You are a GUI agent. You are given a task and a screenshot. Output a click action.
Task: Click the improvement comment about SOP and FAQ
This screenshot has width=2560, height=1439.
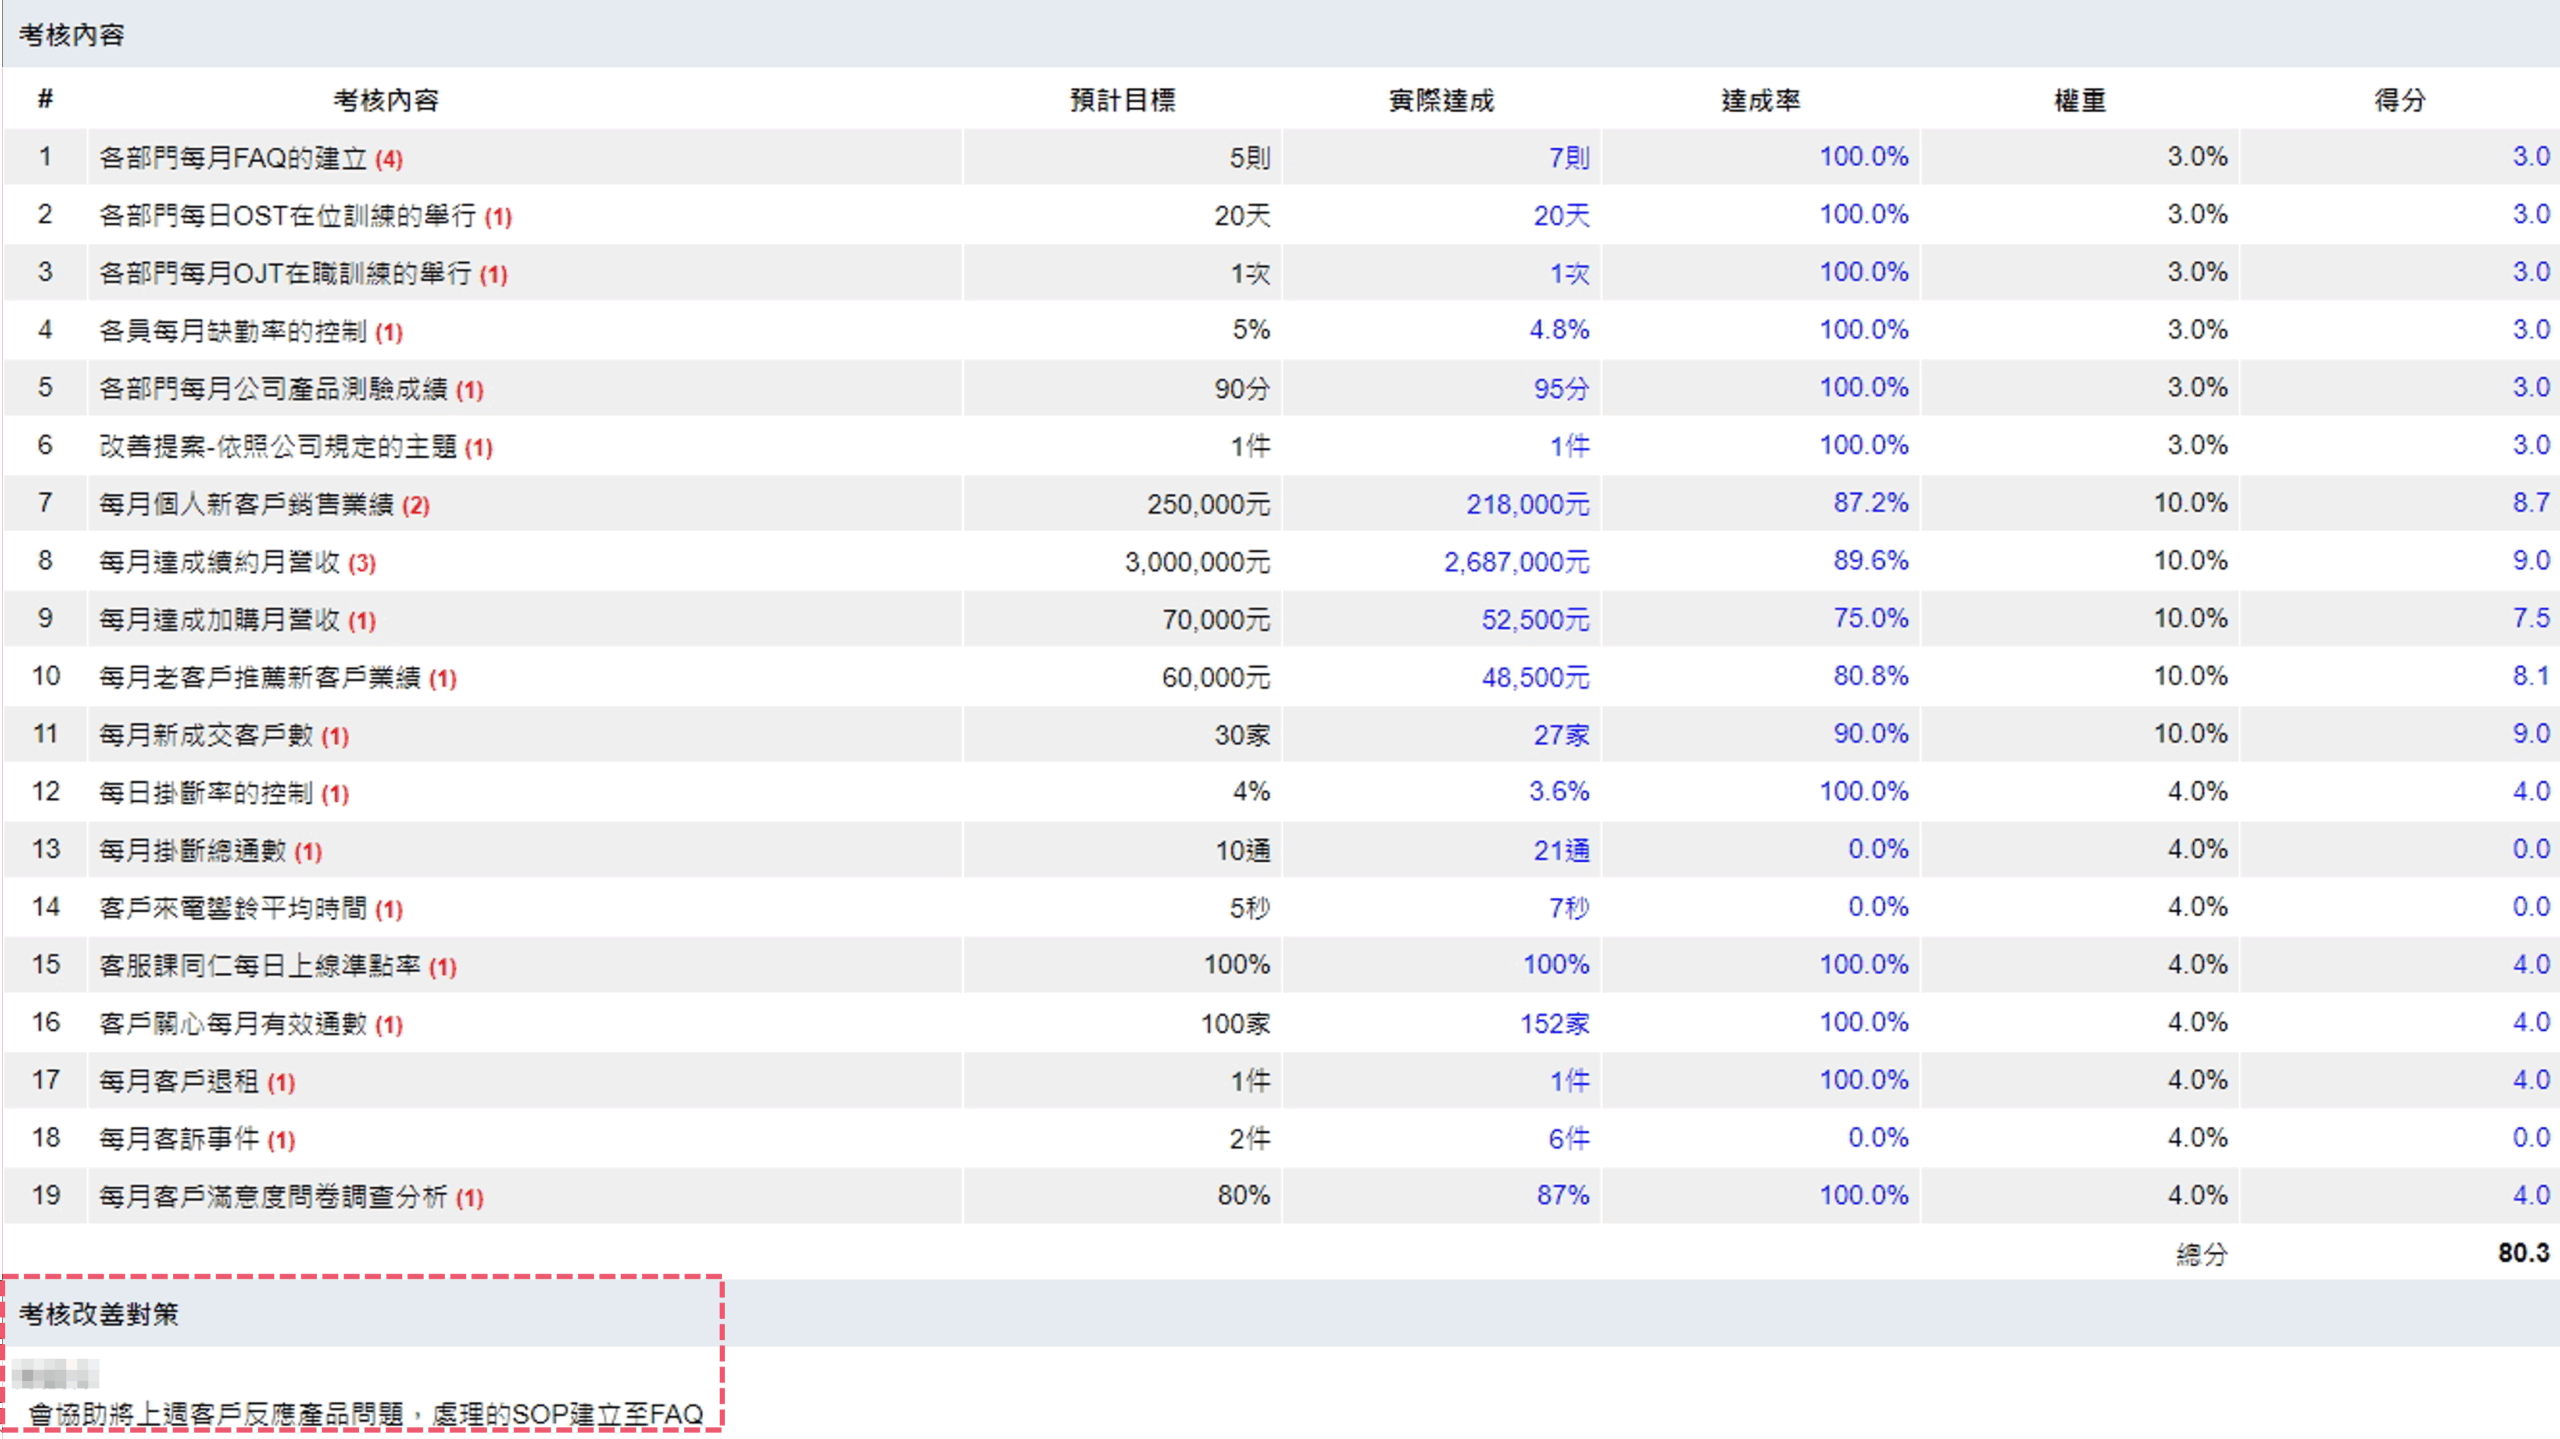click(x=365, y=1414)
